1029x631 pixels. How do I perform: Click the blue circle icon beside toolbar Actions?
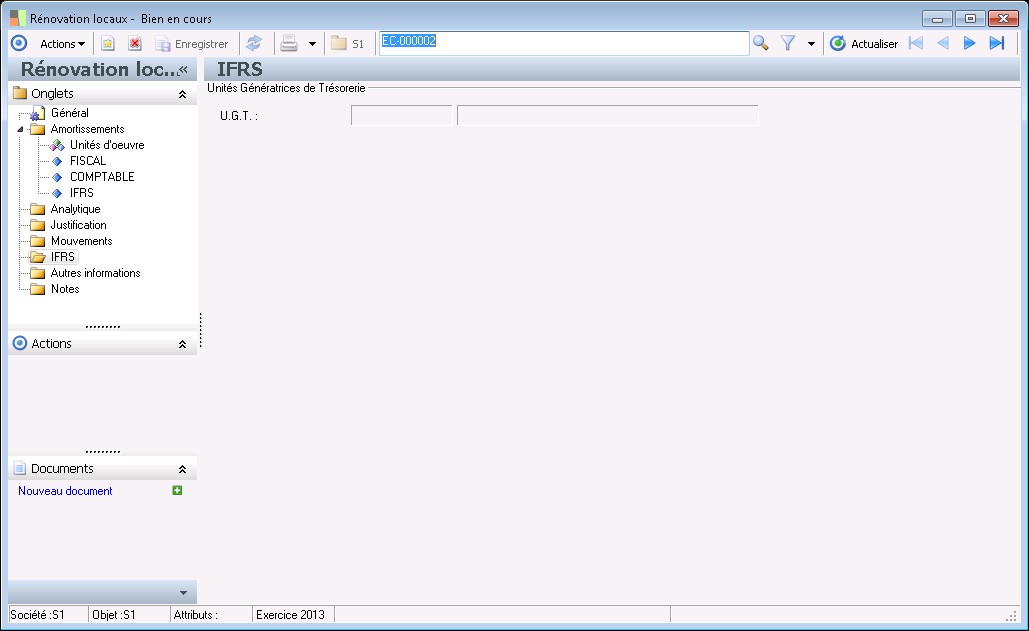[x=19, y=43]
